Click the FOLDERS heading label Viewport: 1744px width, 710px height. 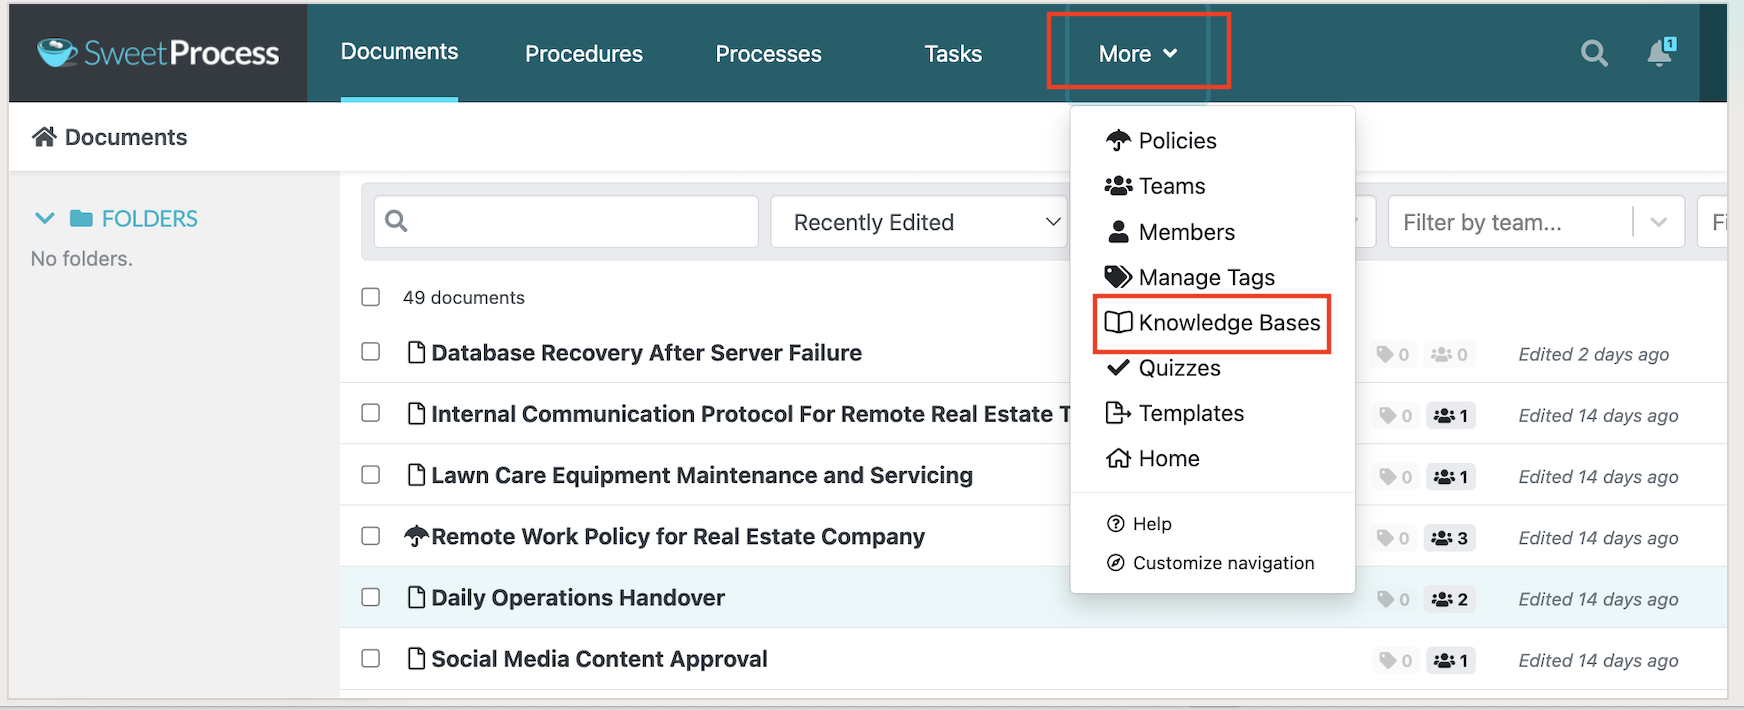150,218
